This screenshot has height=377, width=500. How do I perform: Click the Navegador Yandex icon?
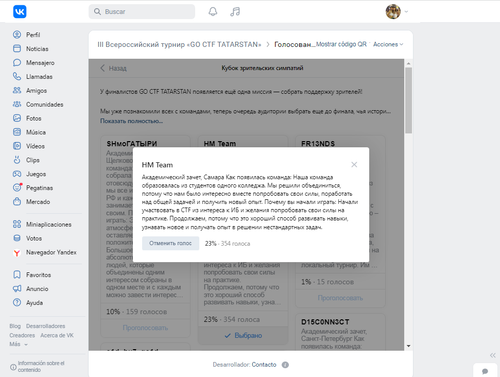[17, 252]
